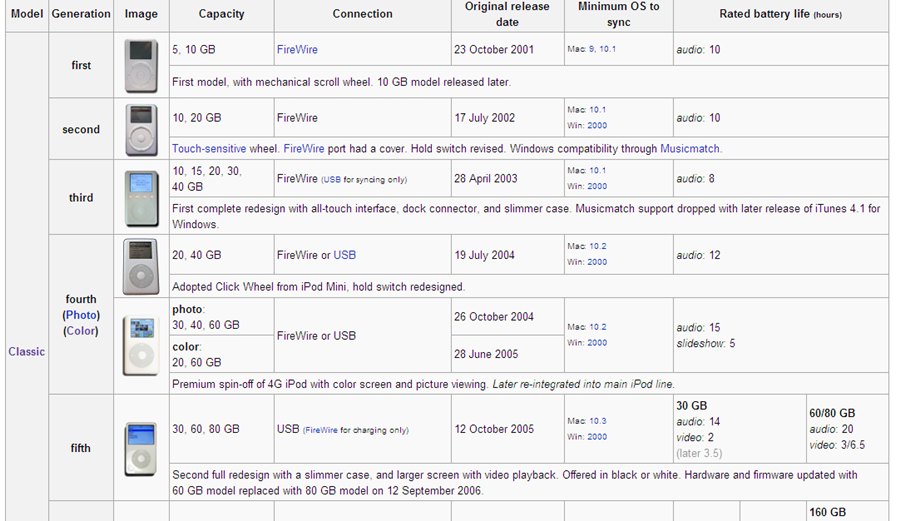The image size is (900, 521).
Task: Click the '30 GB' battery heading
Action: [692, 406]
